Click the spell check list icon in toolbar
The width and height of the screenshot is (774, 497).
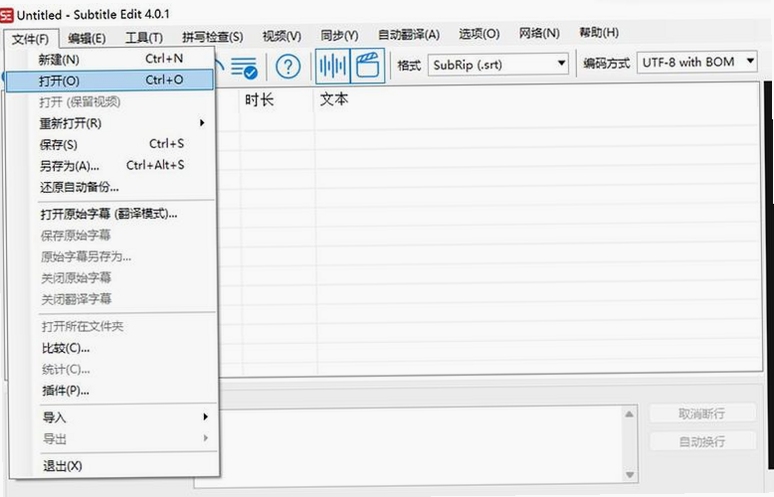[244, 68]
